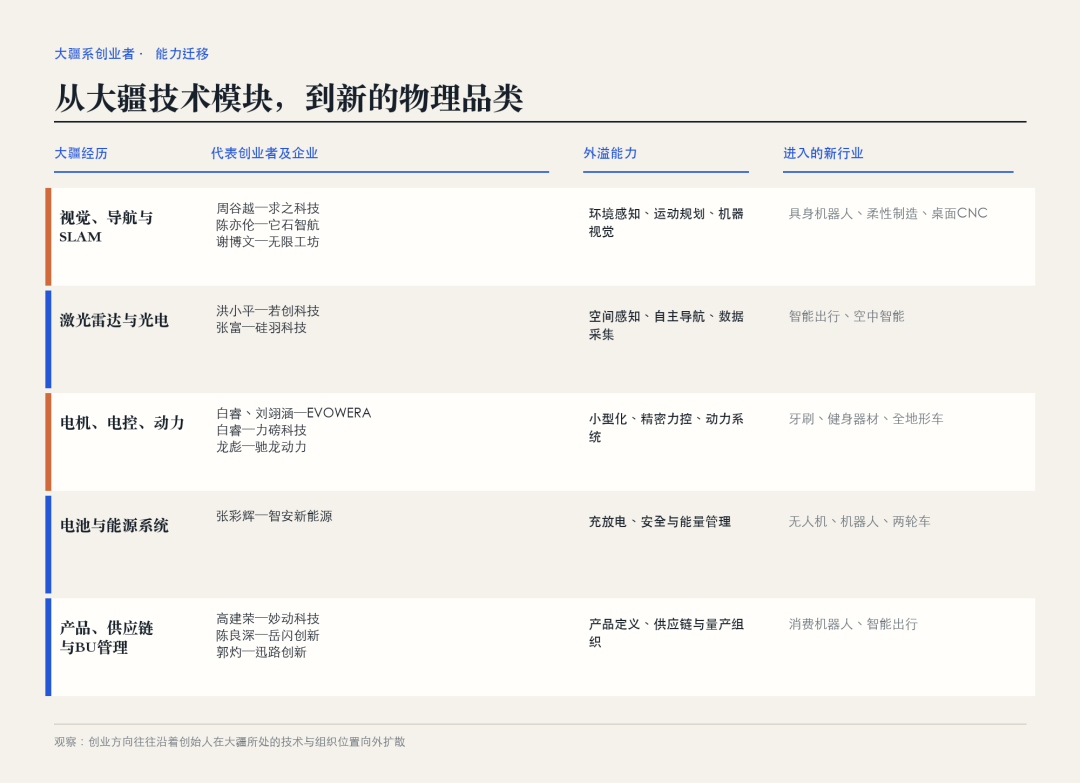Click 周谷越—求之科技
1080x783 pixels.
click(268, 208)
